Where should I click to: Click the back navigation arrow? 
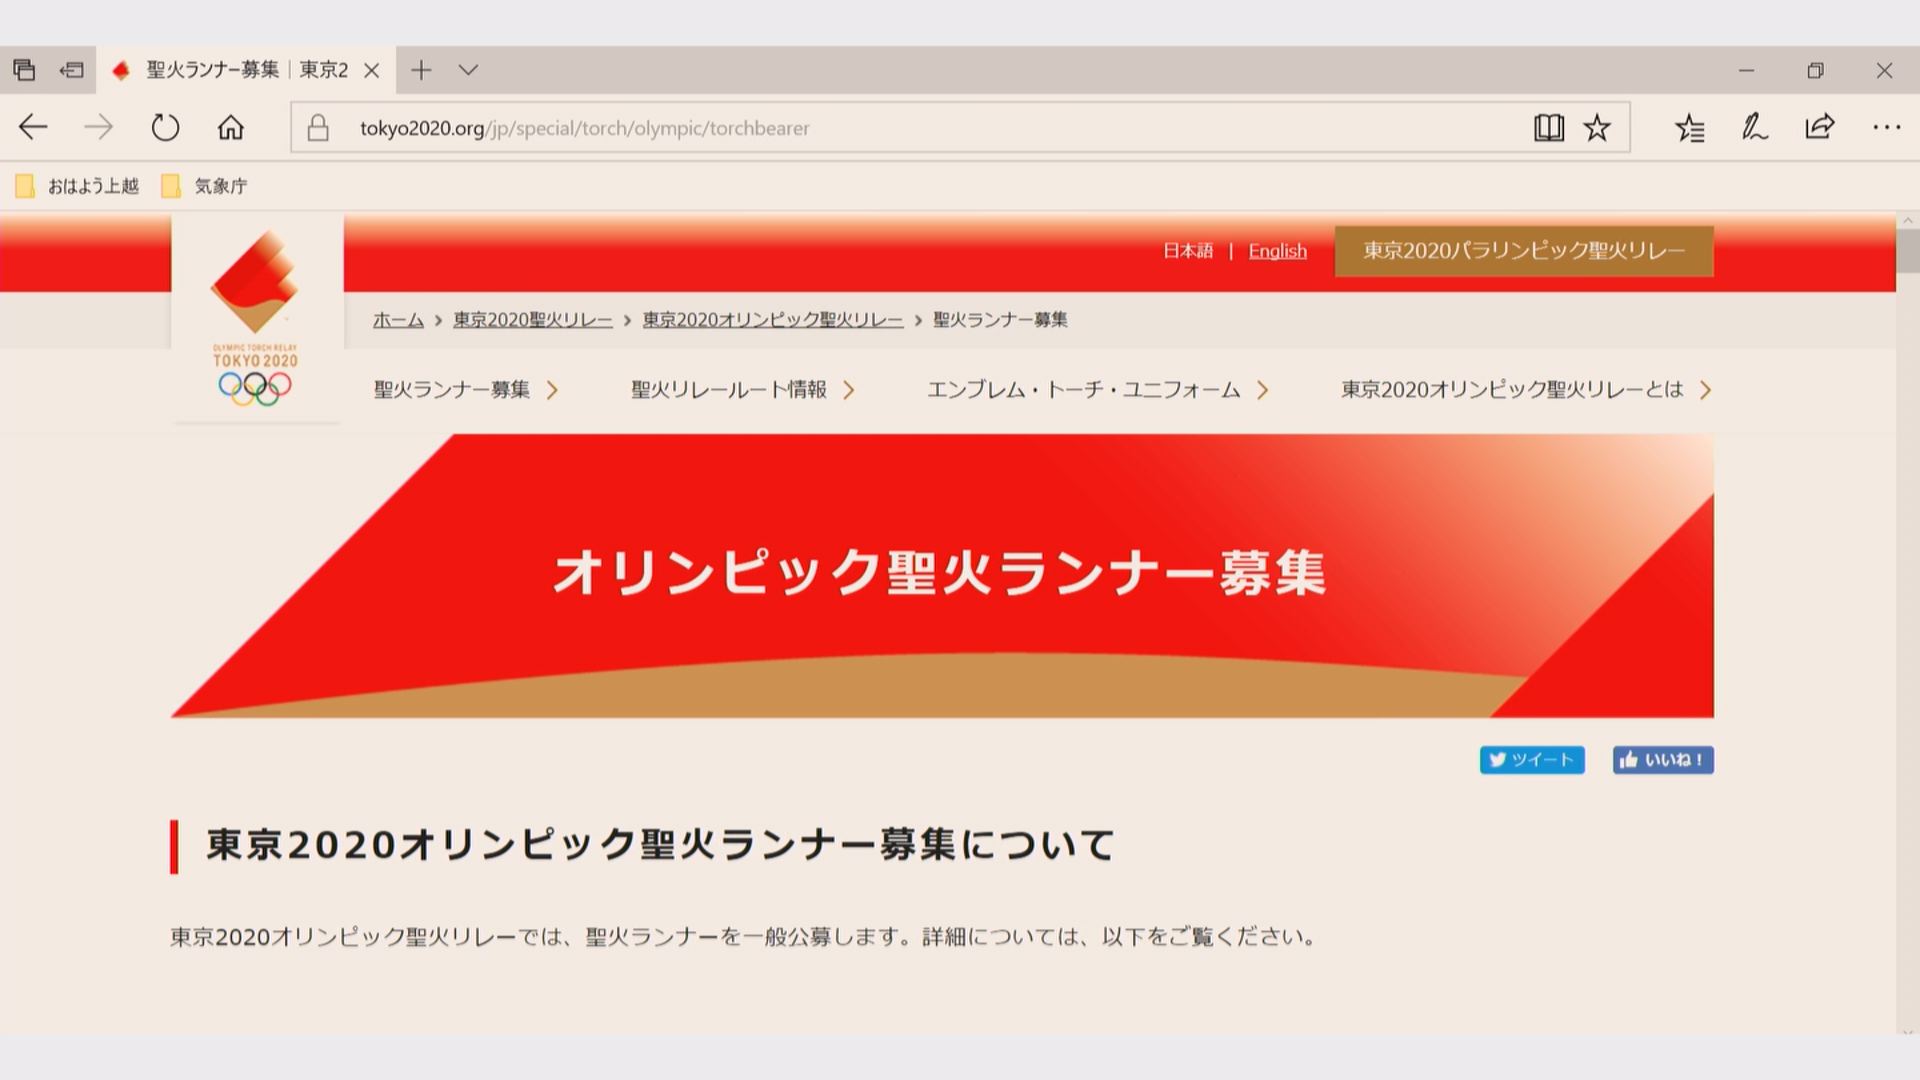[34, 128]
